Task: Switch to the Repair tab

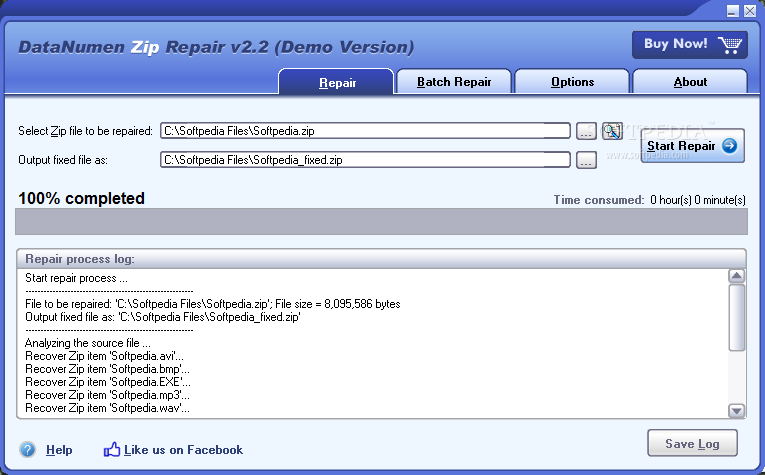Action: pyautogui.click(x=337, y=82)
